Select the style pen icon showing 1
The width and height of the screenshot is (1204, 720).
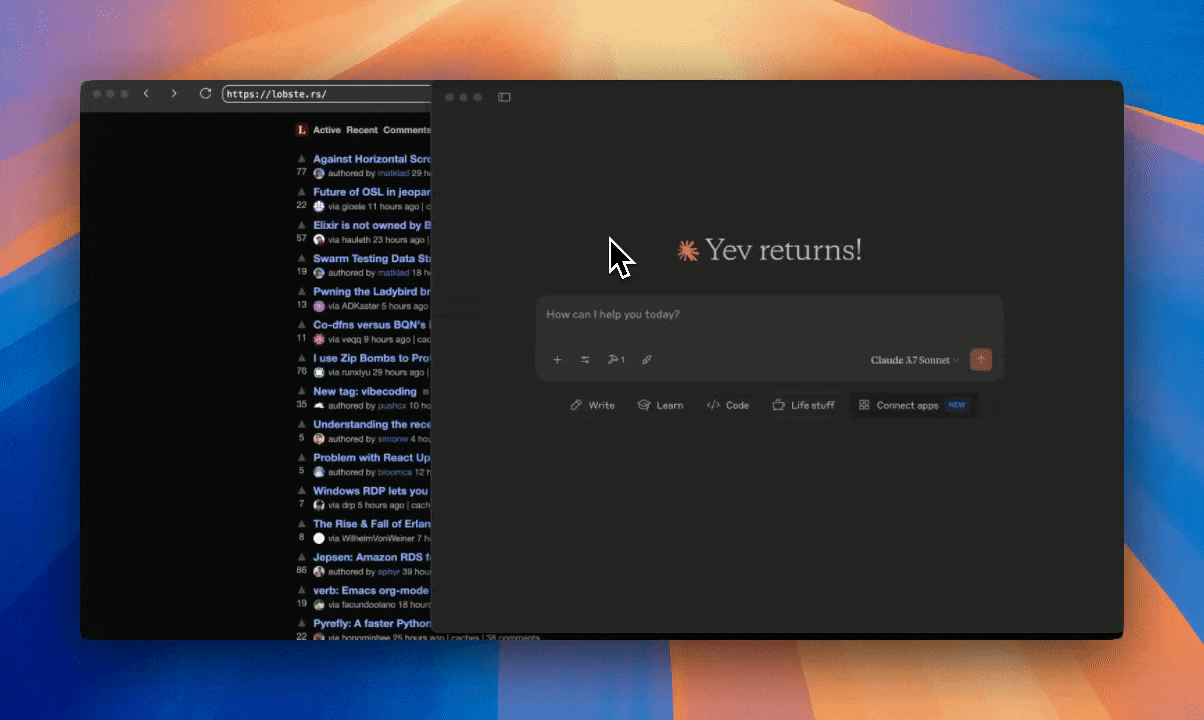tap(616, 359)
